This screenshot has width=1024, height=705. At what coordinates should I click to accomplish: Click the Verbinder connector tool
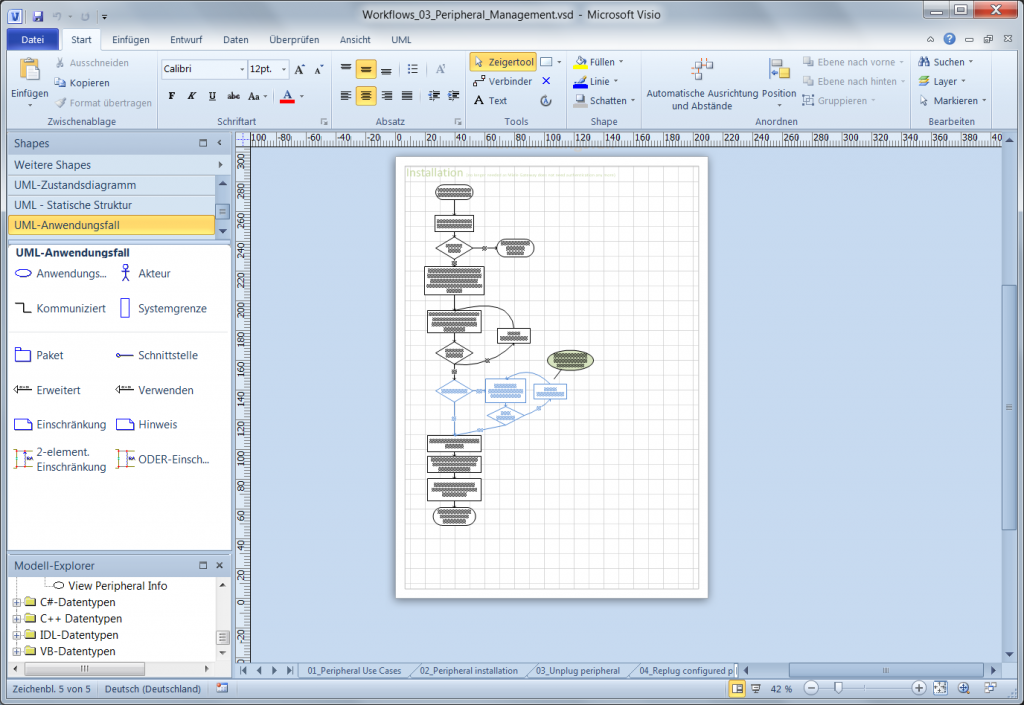coord(503,81)
